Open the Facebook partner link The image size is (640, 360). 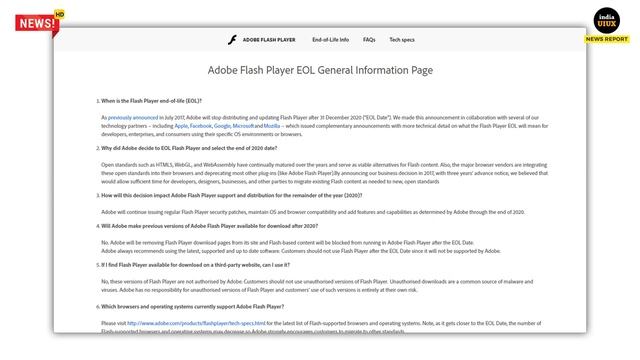click(x=201, y=126)
